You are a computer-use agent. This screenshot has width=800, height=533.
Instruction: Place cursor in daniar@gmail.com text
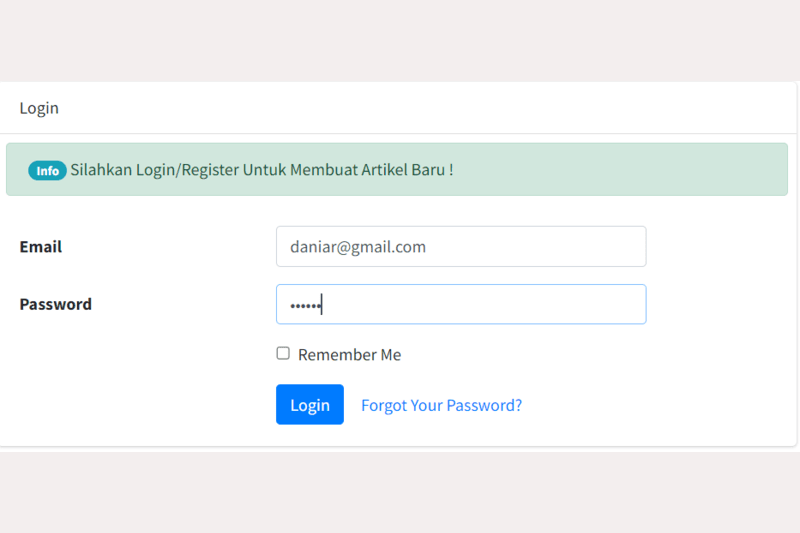358,247
